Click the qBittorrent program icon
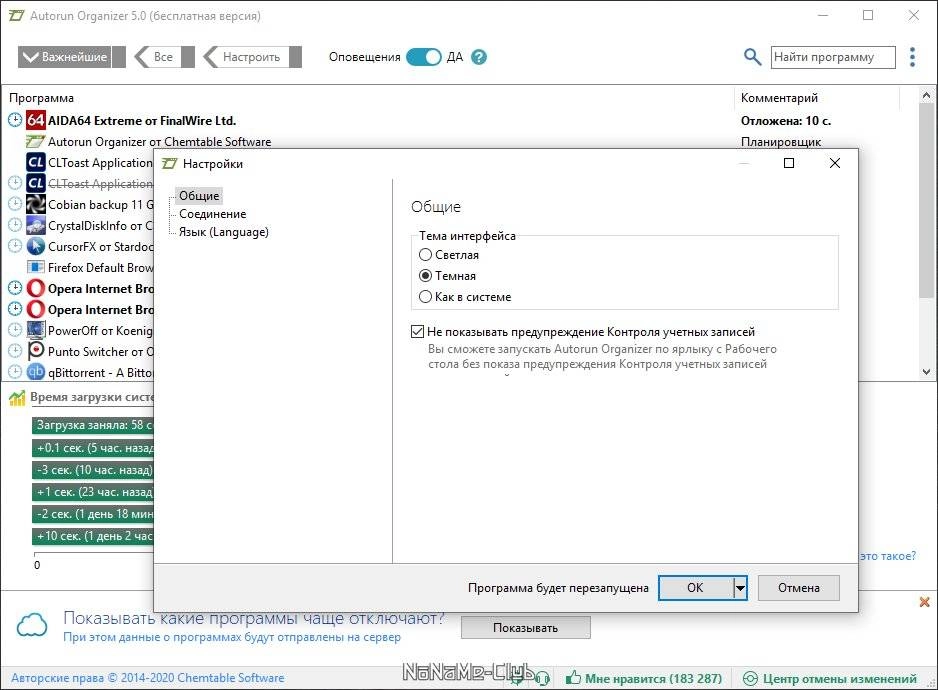The image size is (938, 690). point(35,372)
